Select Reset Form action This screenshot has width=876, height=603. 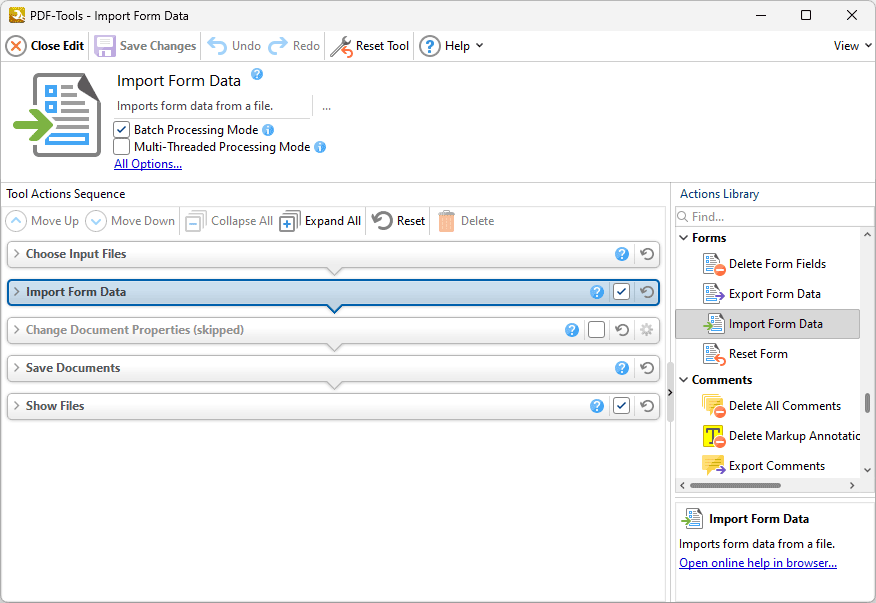pyautogui.click(x=768, y=354)
